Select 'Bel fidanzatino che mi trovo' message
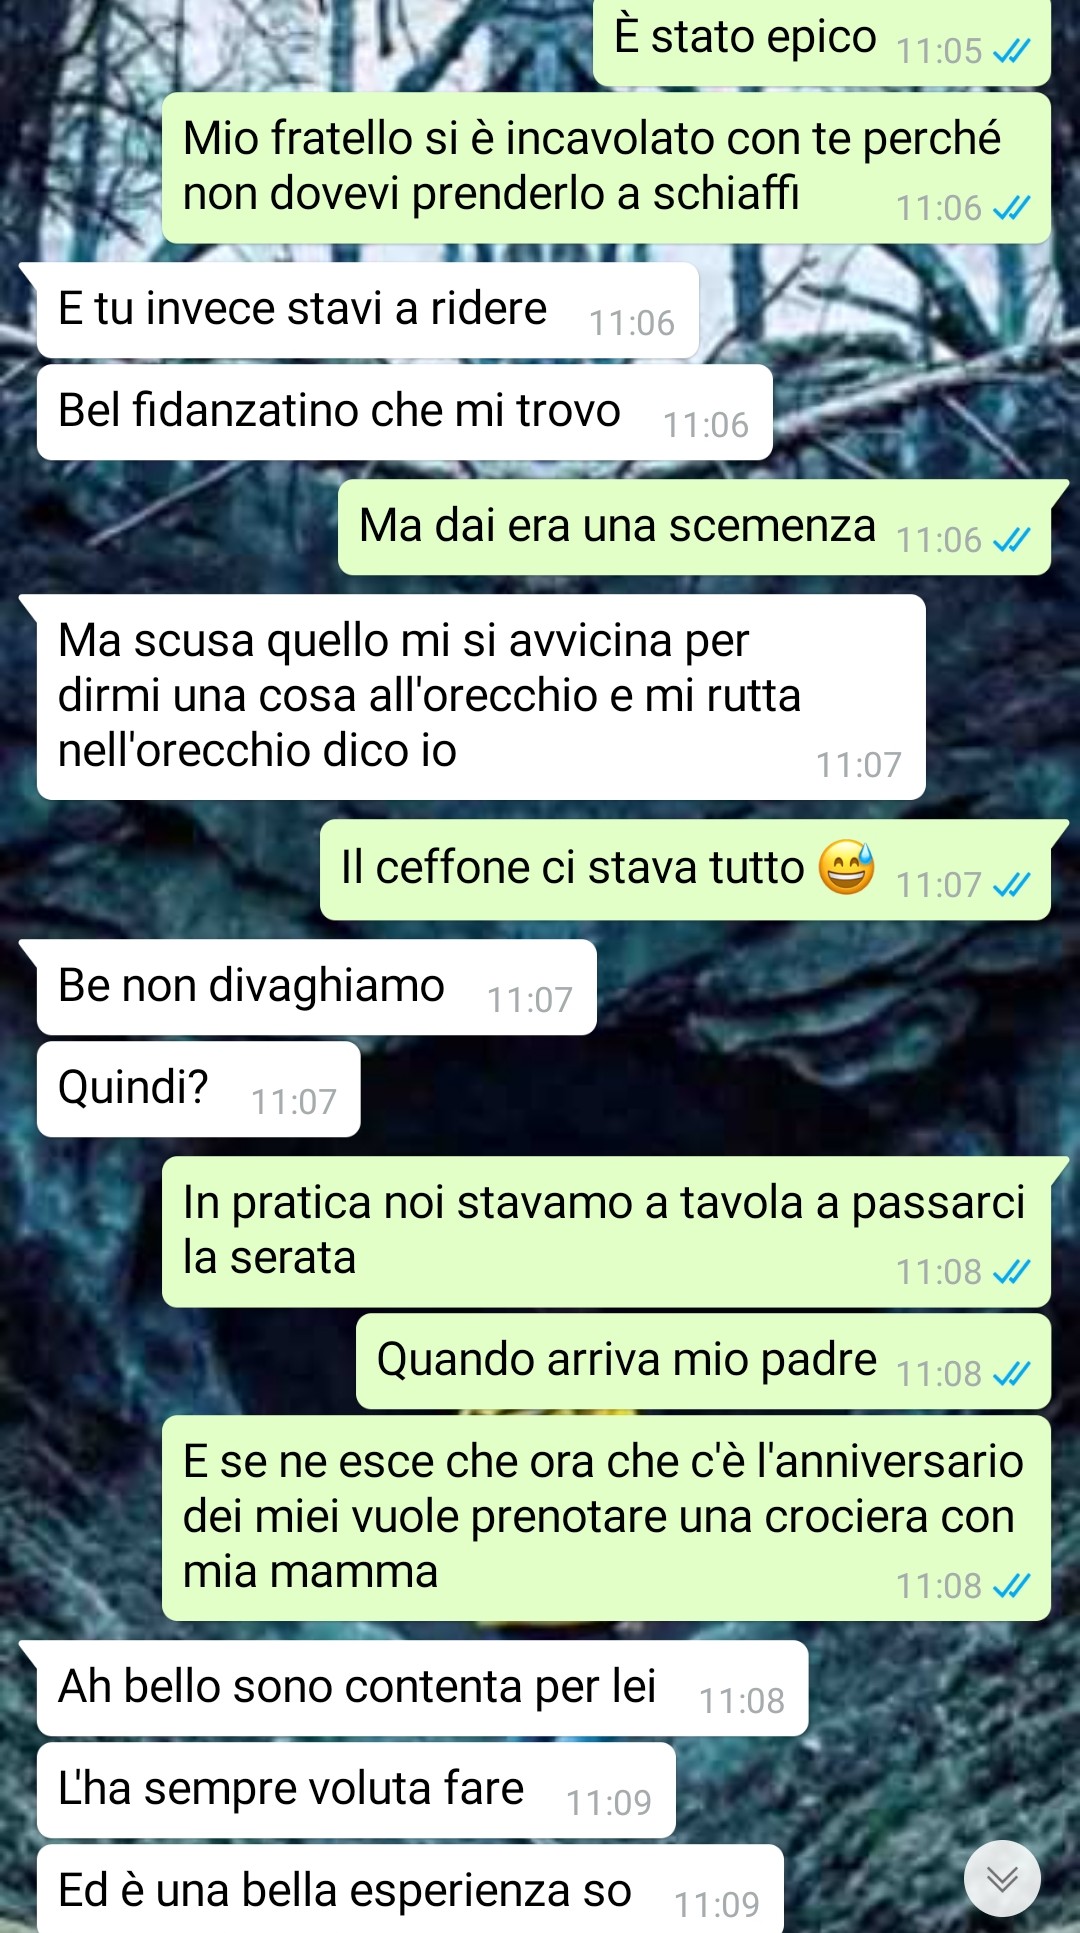The width and height of the screenshot is (1080, 1933). pyautogui.click(x=404, y=412)
